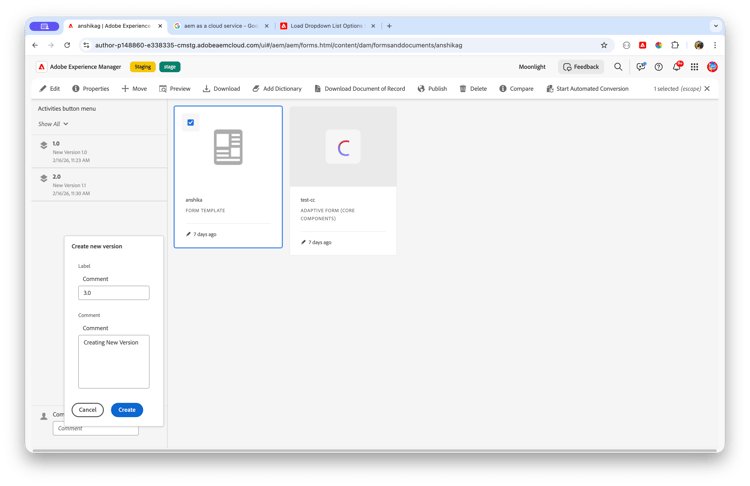
Task: Click the Edit pencil toolbar action
Action: click(x=50, y=88)
